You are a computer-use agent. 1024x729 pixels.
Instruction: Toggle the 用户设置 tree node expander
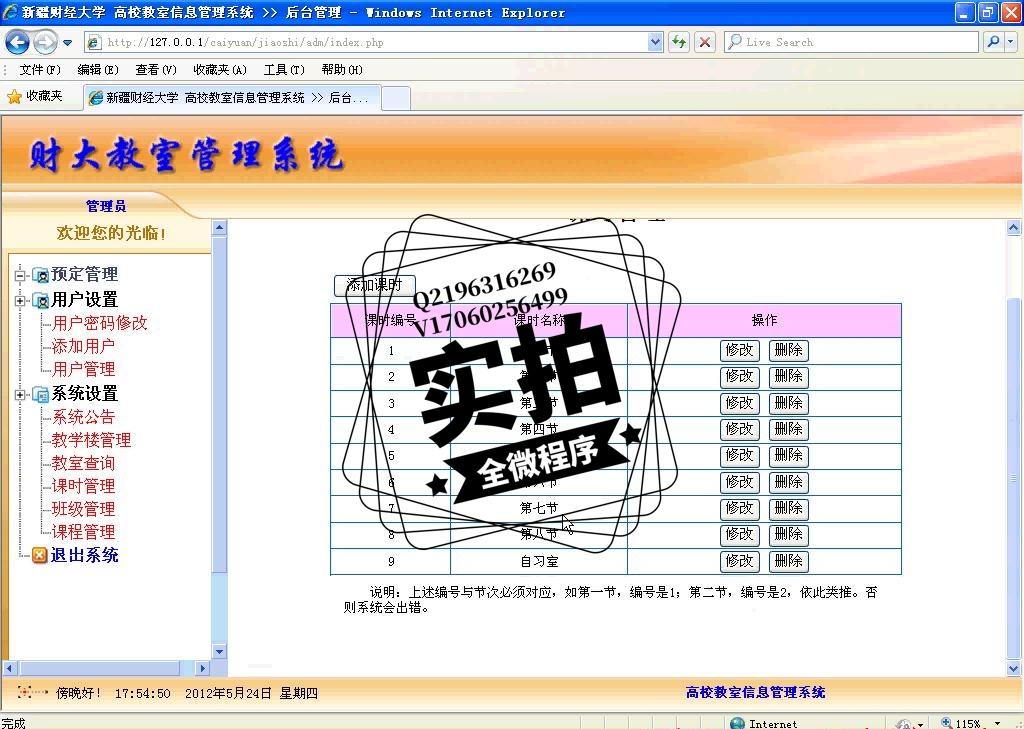point(20,301)
